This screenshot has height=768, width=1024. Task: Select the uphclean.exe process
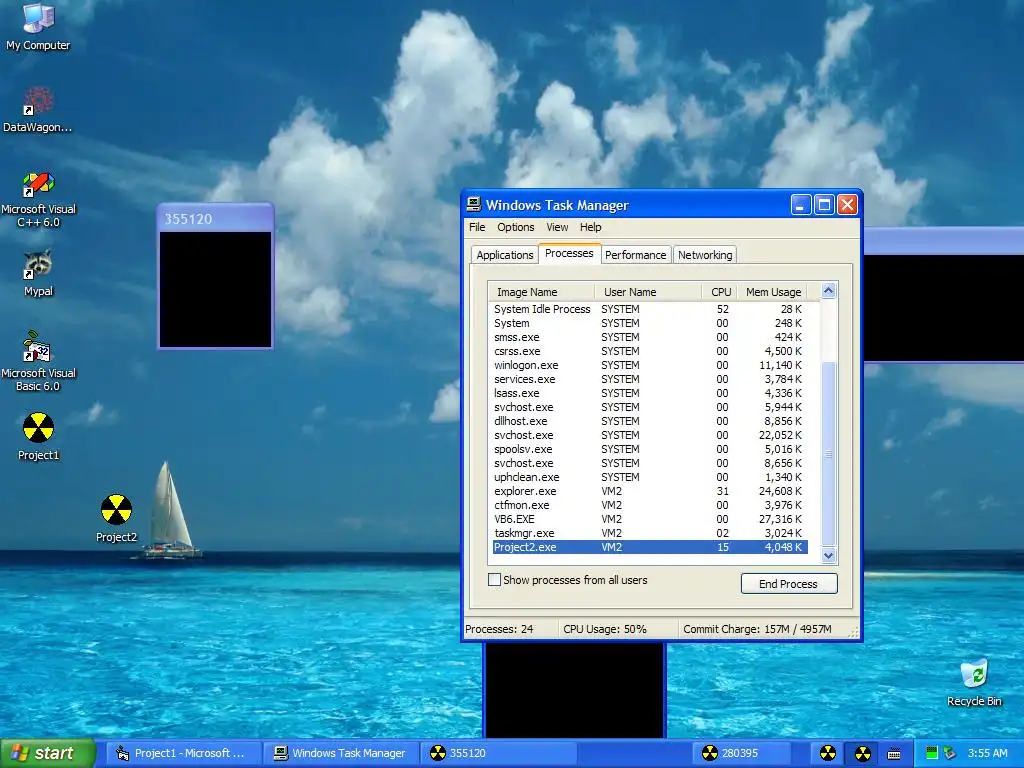[x=649, y=477]
